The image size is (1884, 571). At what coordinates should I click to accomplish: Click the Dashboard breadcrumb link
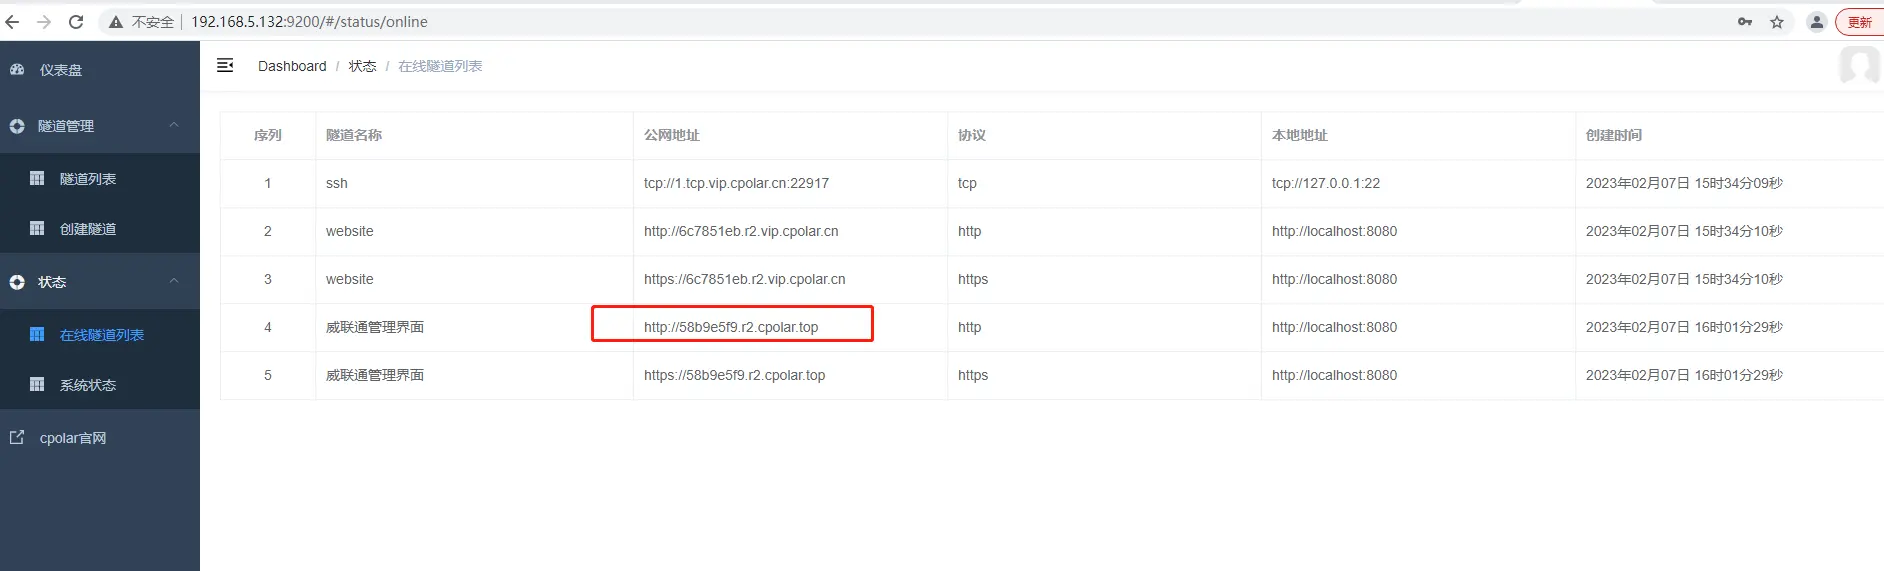click(x=292, y=66)
